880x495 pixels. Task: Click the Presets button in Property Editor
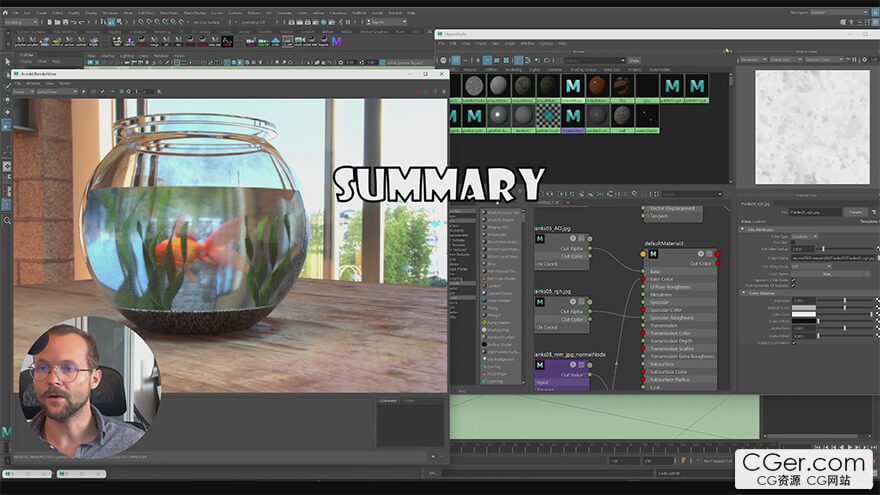tap(855, 212)
